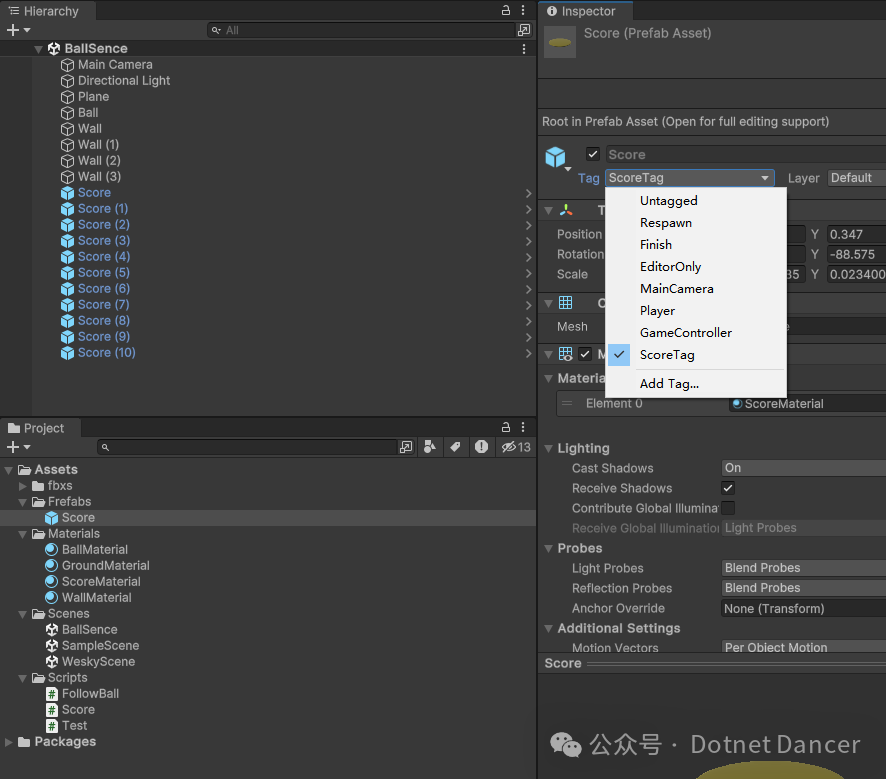
Task: Click the Search by Label icon
Action: pyautogui.click(x=455, y=447)
